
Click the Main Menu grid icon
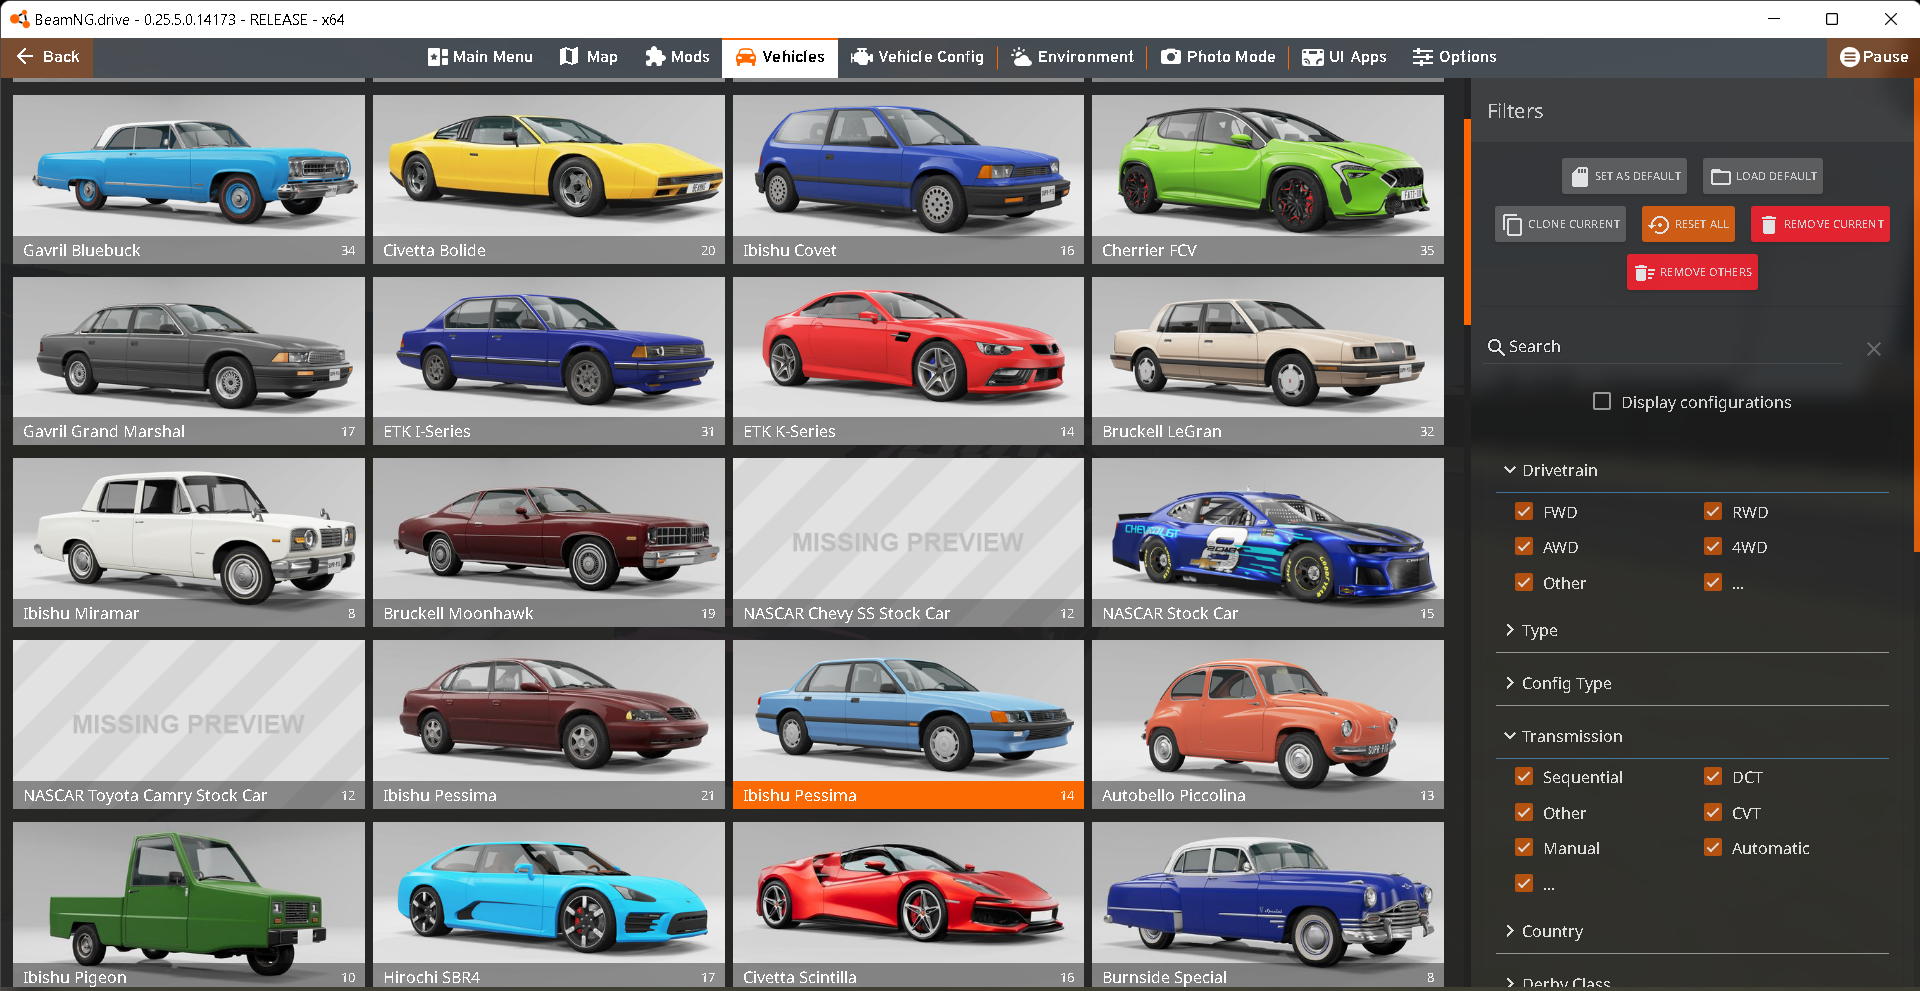click(x=437, y=57)
